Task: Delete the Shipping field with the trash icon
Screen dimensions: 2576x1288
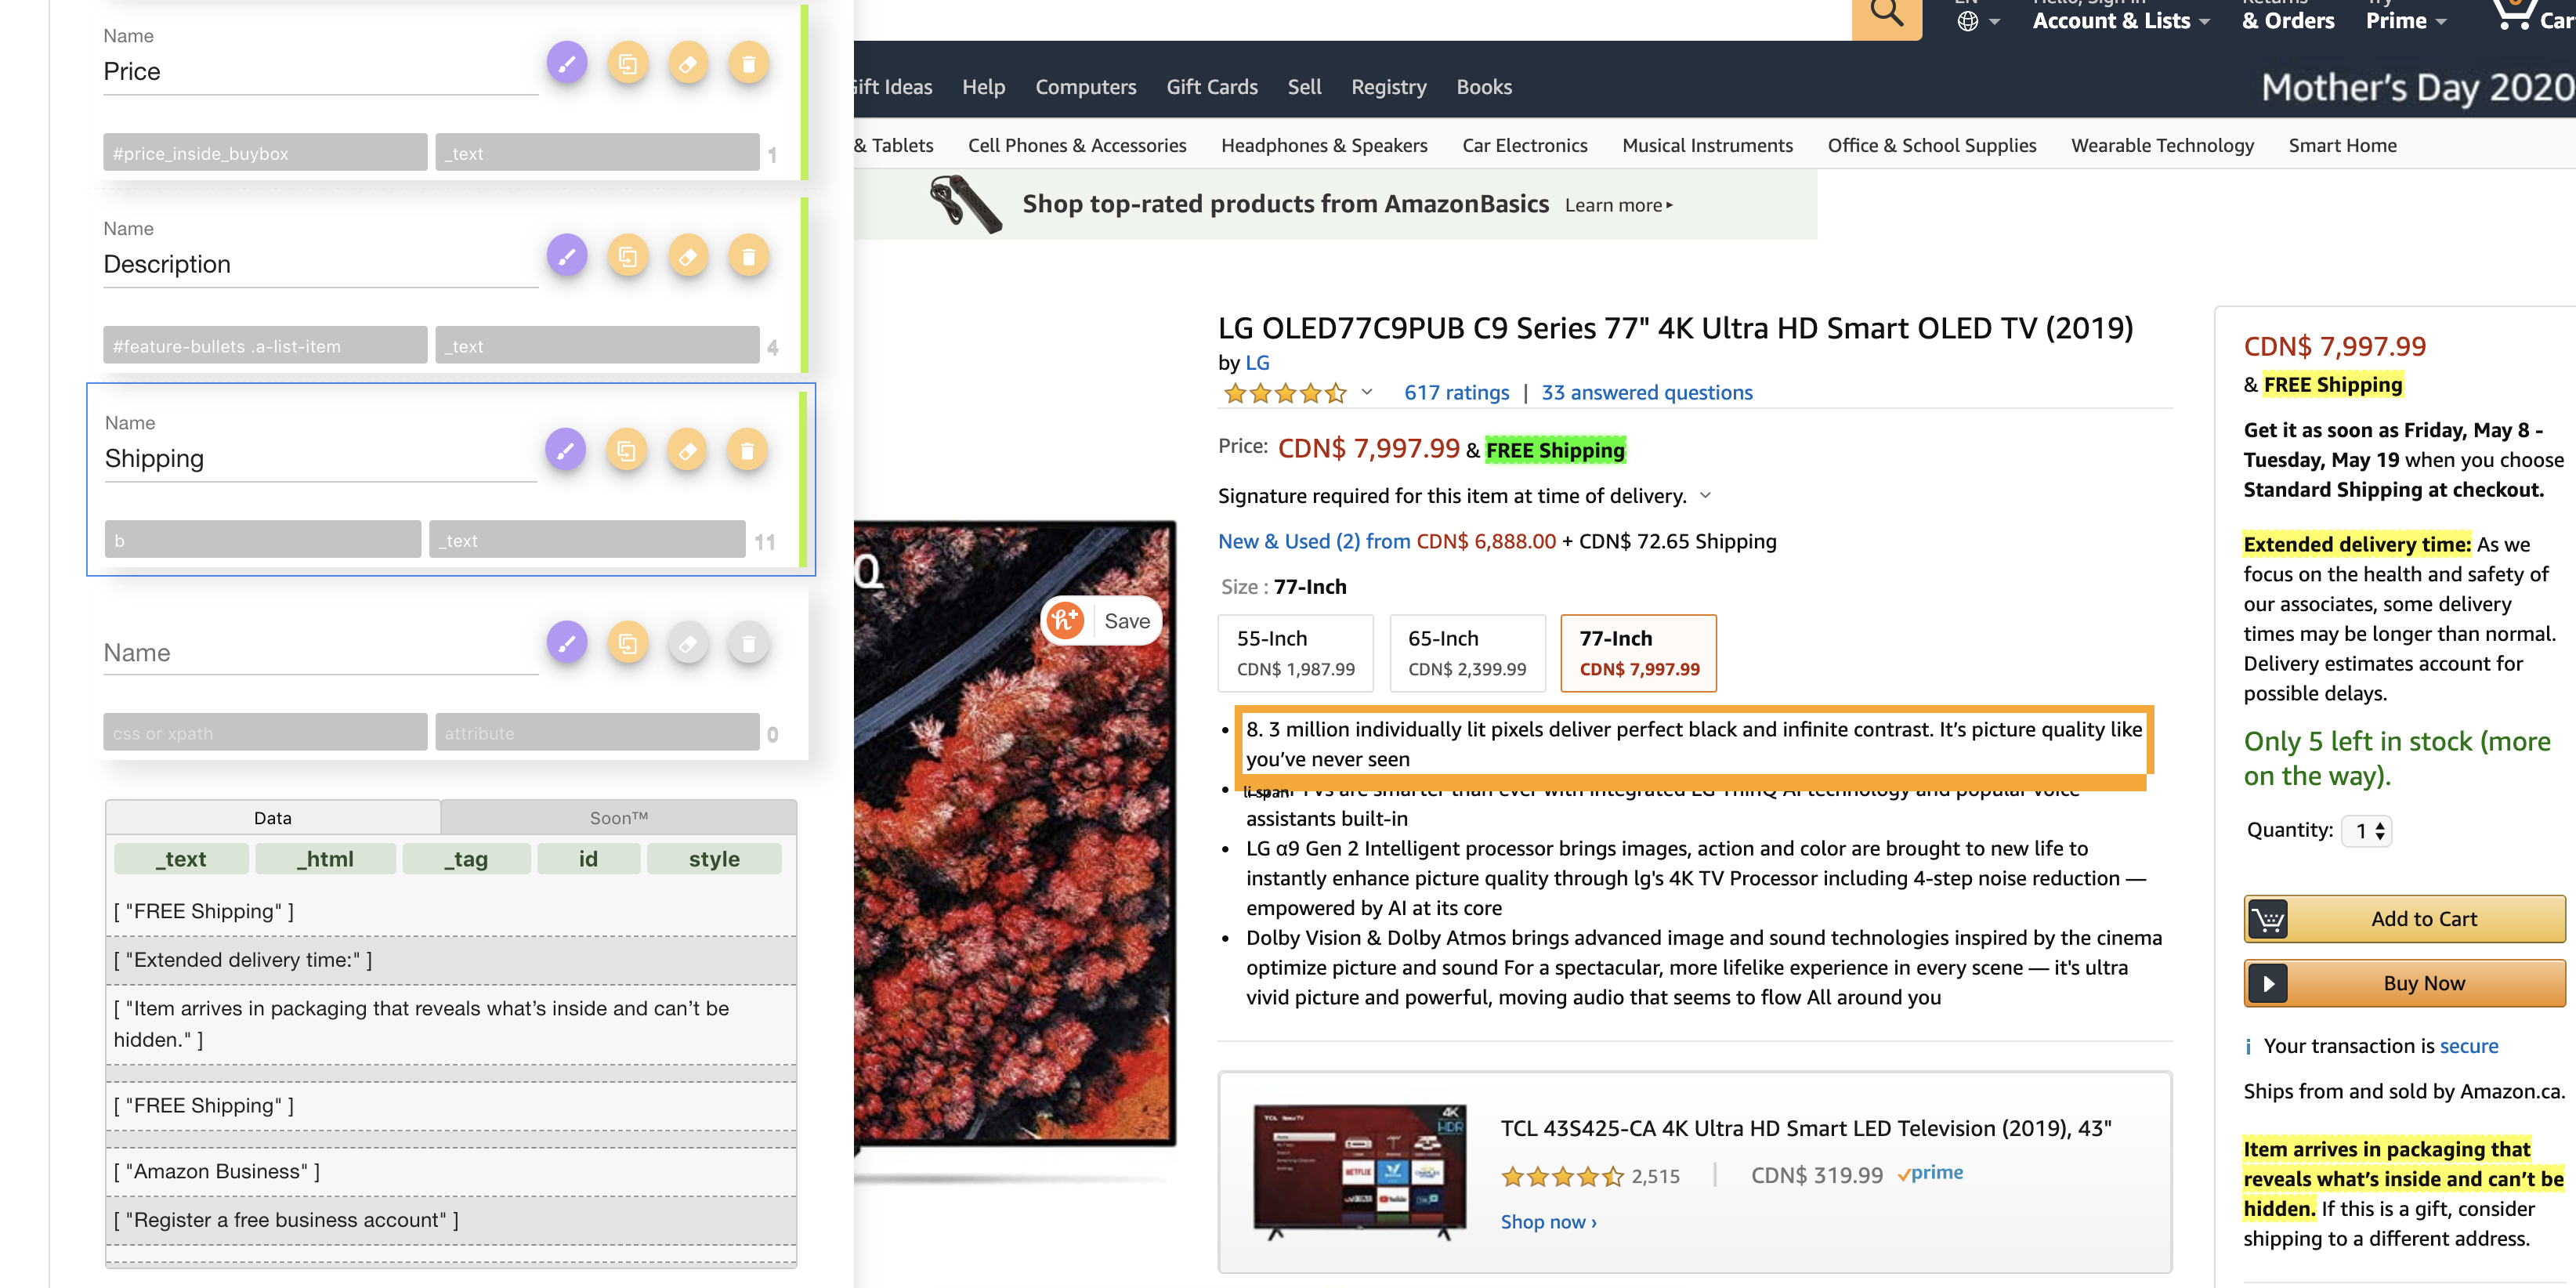Action: pyautogui.click(x=746, y=451)
